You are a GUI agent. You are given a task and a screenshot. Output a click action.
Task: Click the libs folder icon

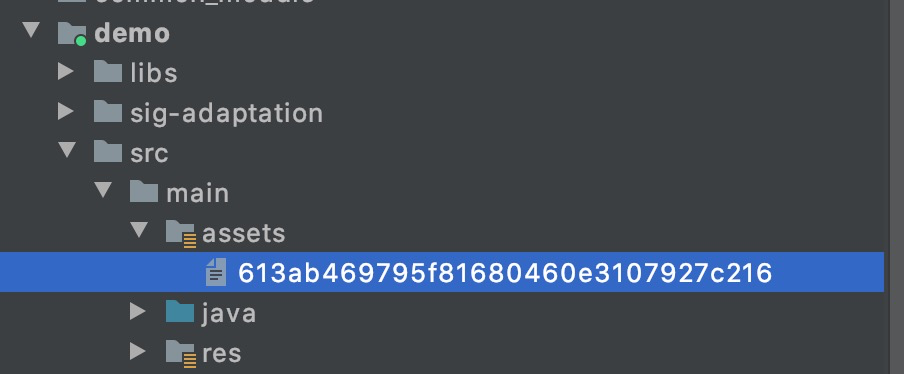pyautogui.click(x=108, y=73)
